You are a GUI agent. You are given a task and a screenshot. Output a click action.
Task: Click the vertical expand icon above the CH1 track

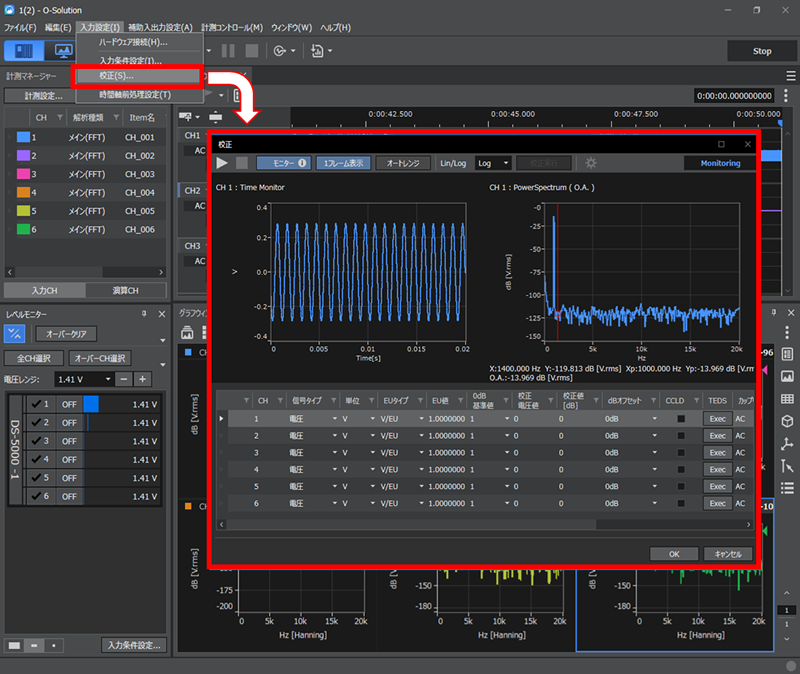[x=216, y=117]
